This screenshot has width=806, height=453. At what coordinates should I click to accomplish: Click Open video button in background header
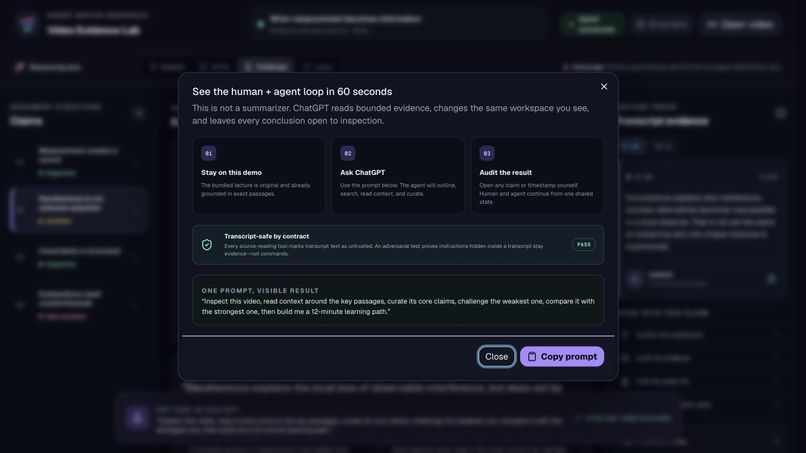coord(740,24)
